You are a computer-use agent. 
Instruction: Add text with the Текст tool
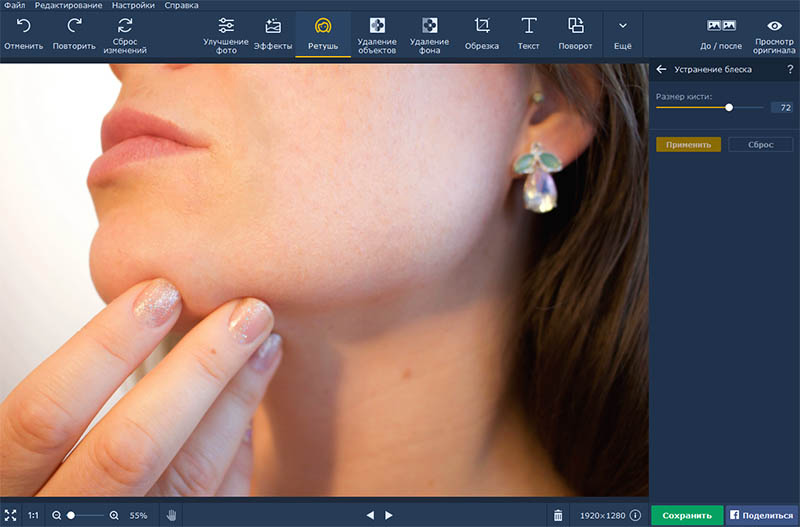coord(529,27)
